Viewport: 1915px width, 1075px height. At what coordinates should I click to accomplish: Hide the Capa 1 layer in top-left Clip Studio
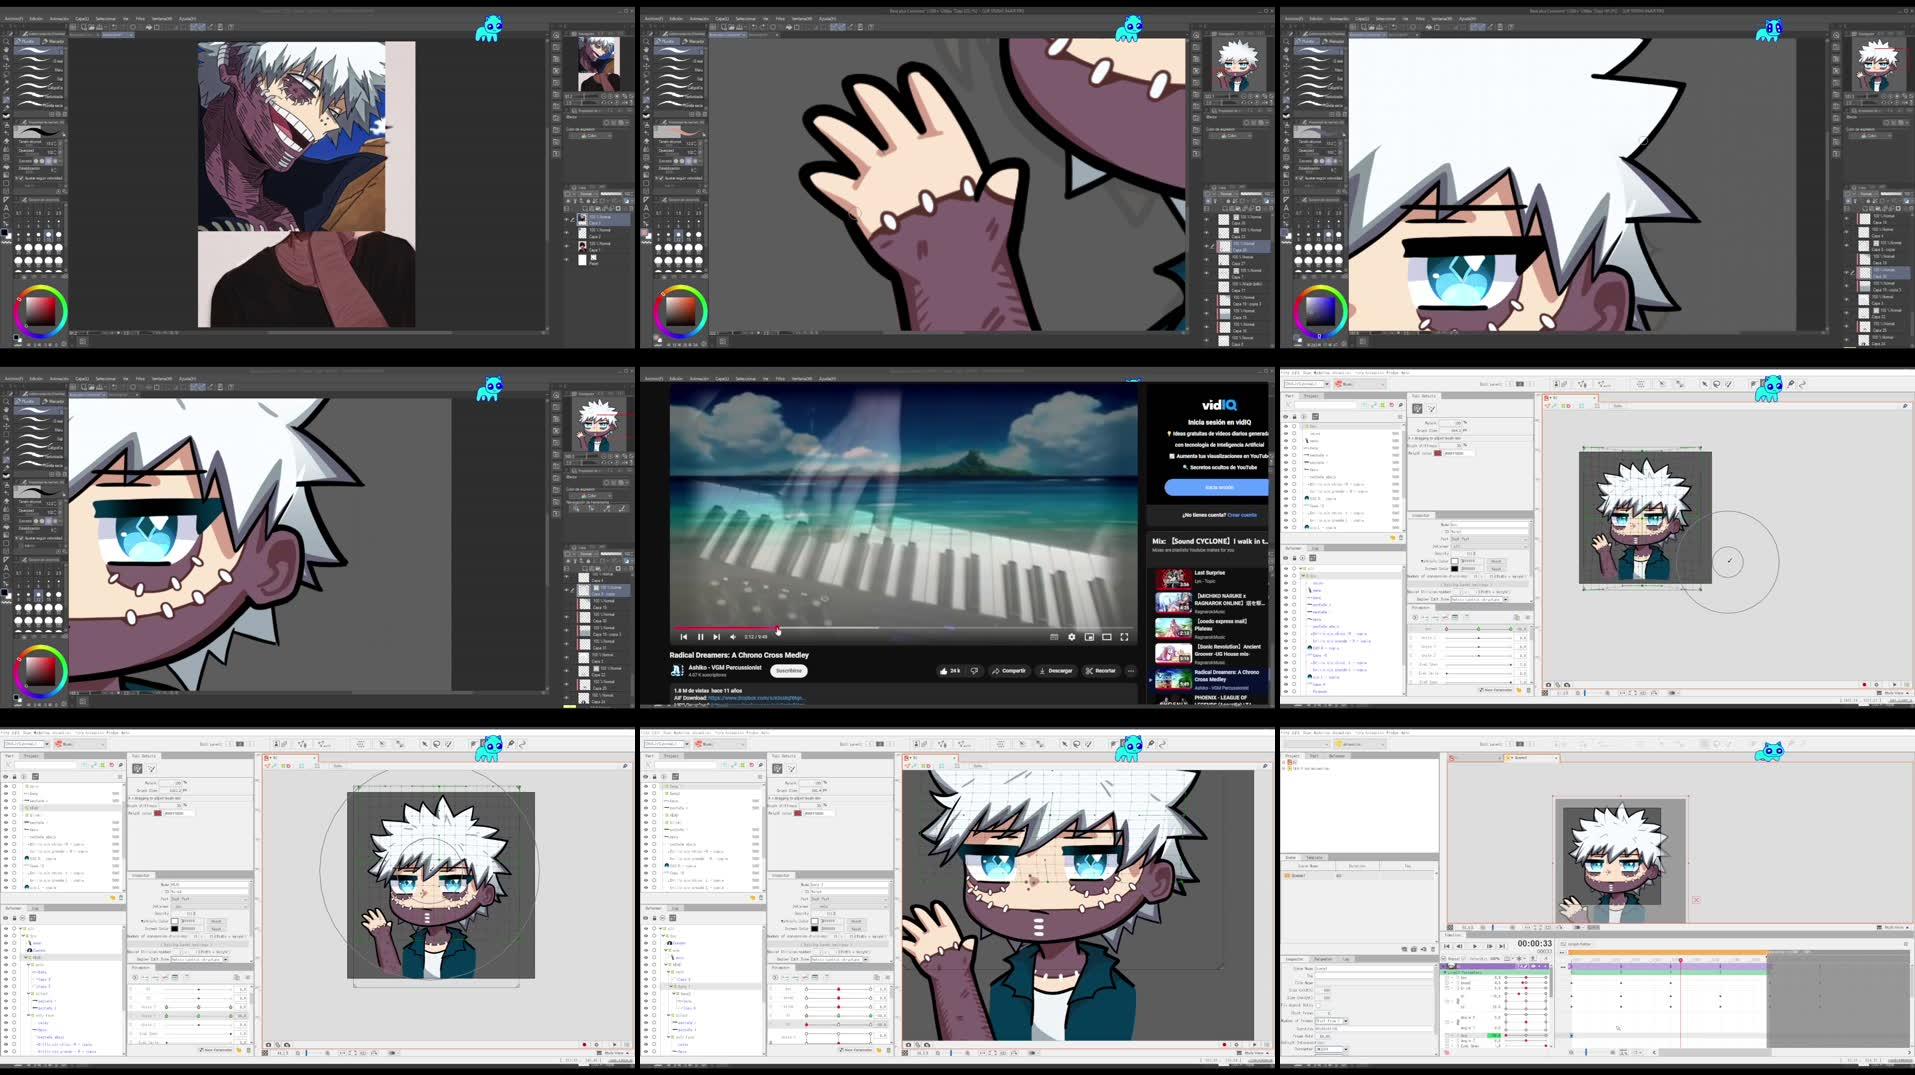point(566,246)
